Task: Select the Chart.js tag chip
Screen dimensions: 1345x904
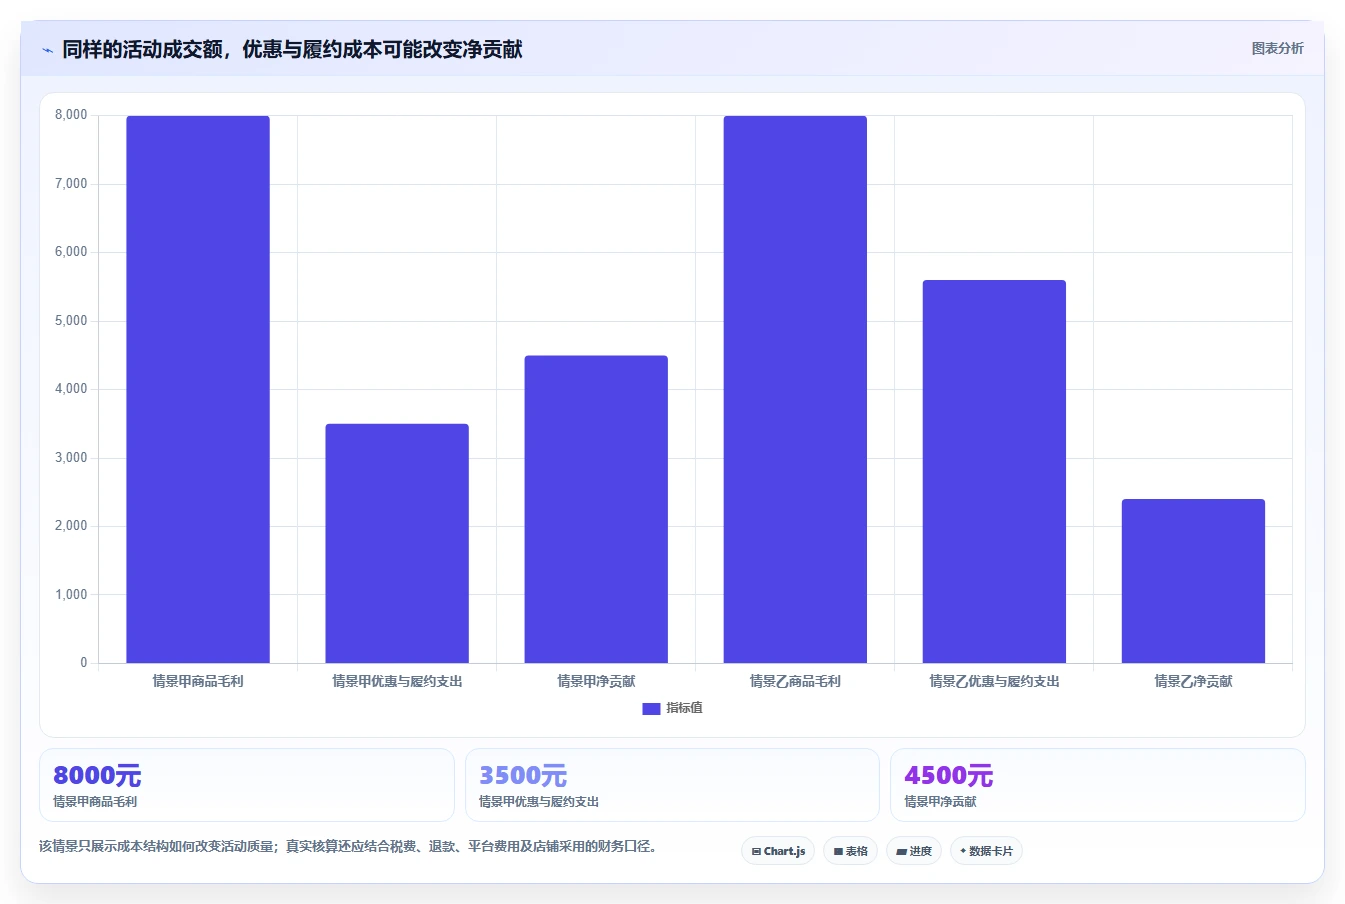Action: click(778, 851)
